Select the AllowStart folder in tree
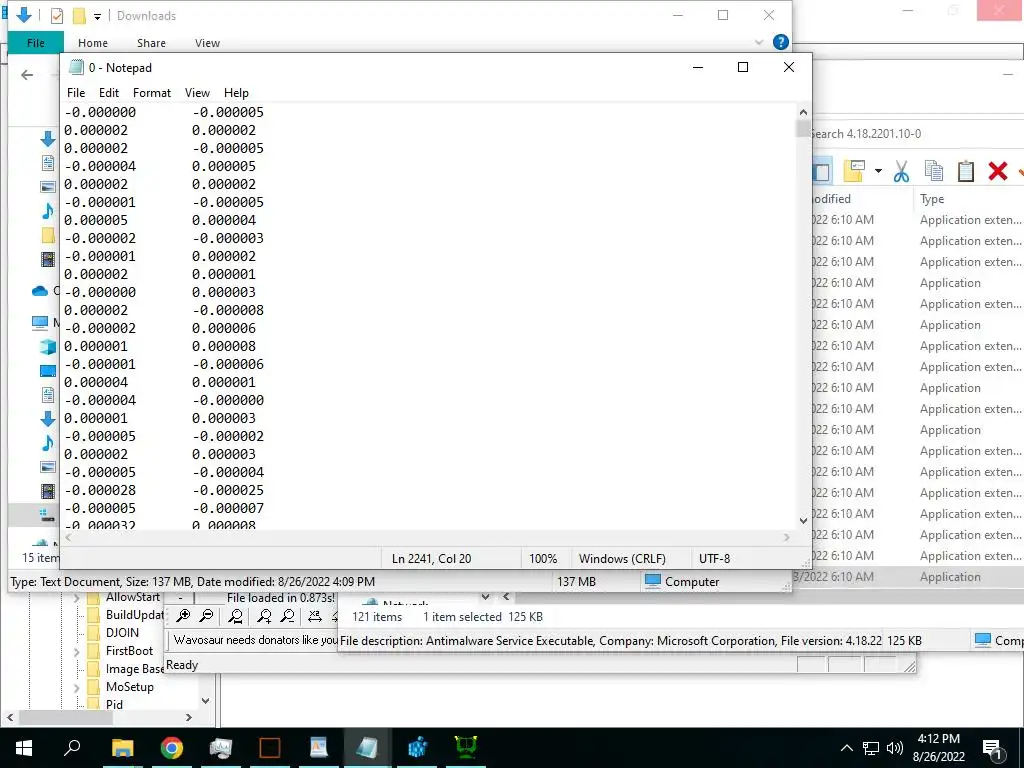Image resolution: width=1024 pixels, height=768 pixels. click(133, 597)
